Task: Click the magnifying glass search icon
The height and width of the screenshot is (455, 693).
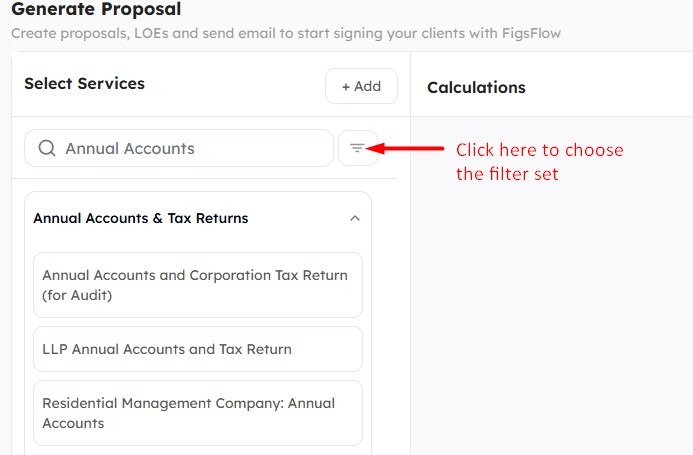Action: 47,148
